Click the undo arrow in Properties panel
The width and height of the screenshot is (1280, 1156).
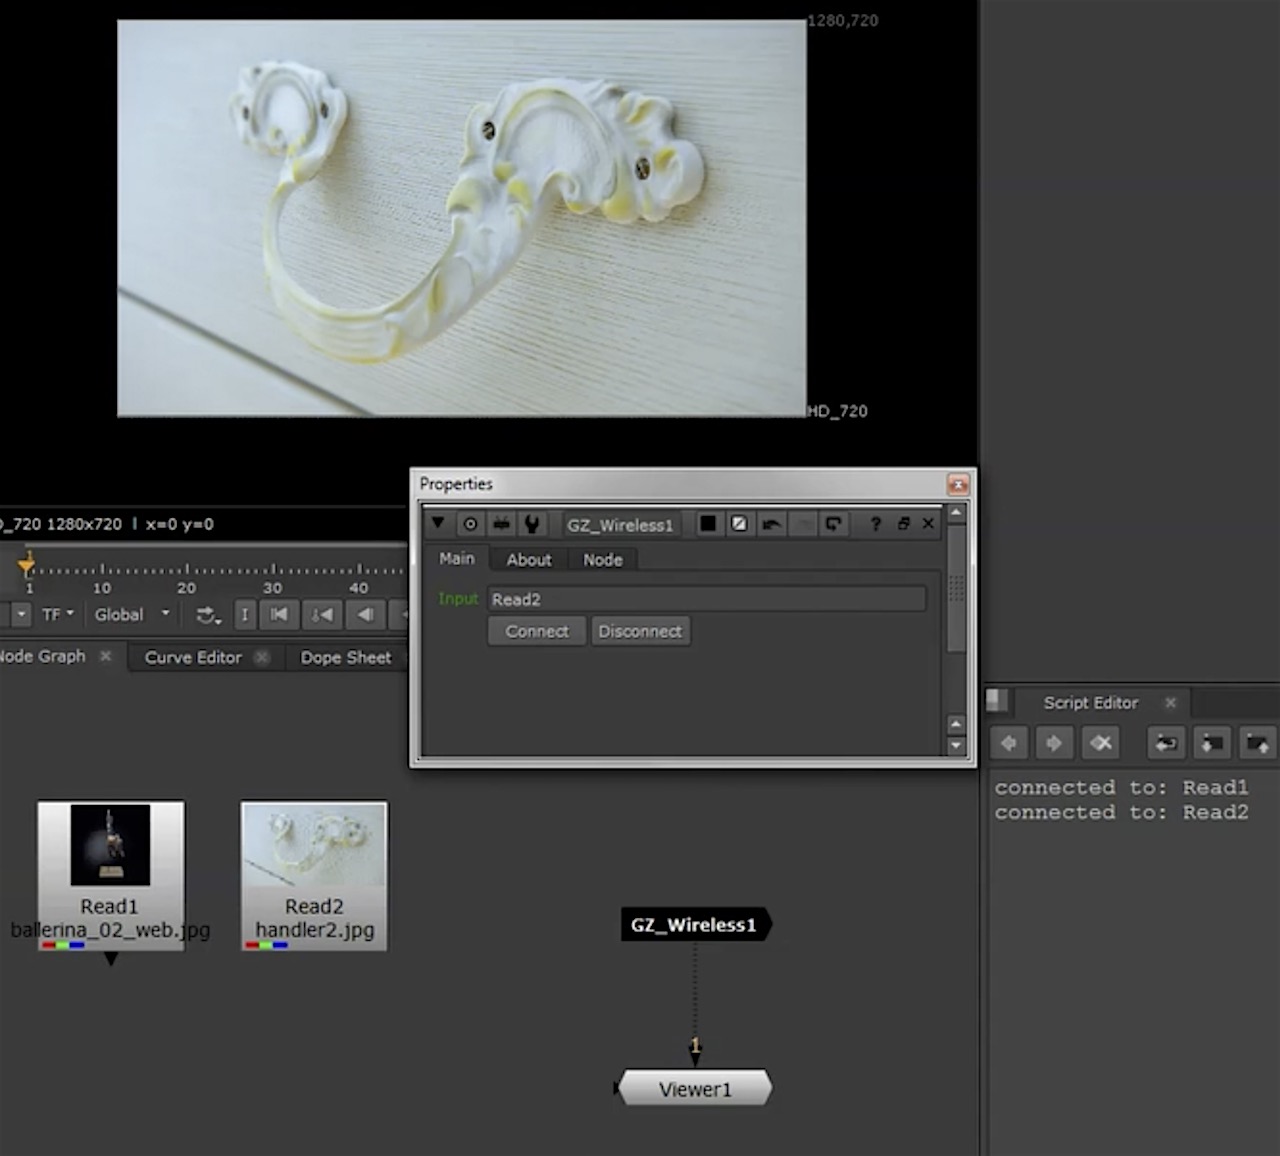click(x=771, y=524)
